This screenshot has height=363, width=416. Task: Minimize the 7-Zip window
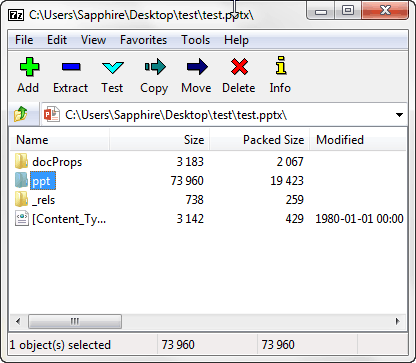click(x=321, y=11)
